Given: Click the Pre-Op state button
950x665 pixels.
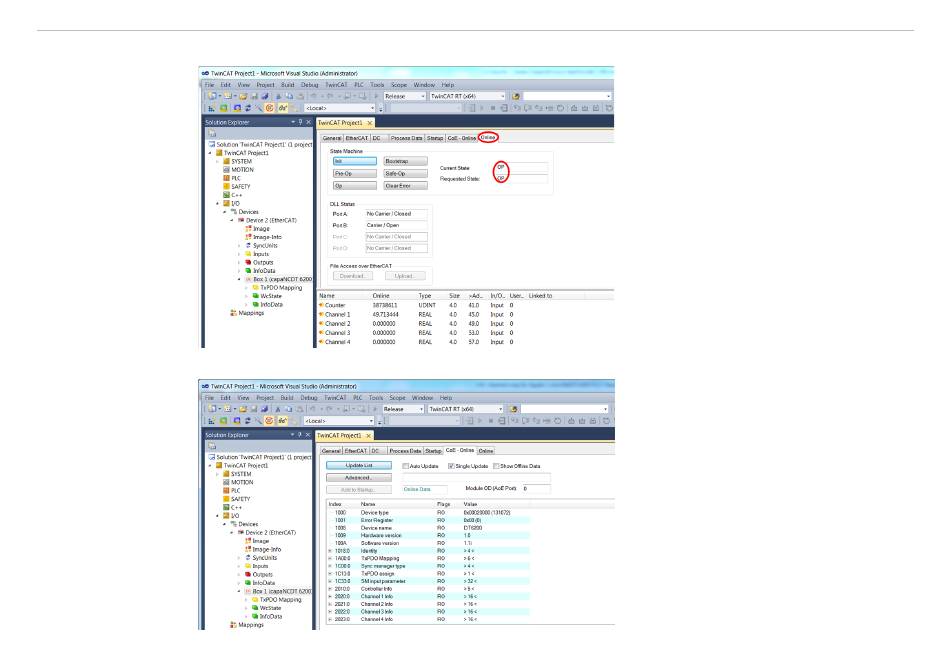Looking at the screenshot, I should (x=354, y=173).
